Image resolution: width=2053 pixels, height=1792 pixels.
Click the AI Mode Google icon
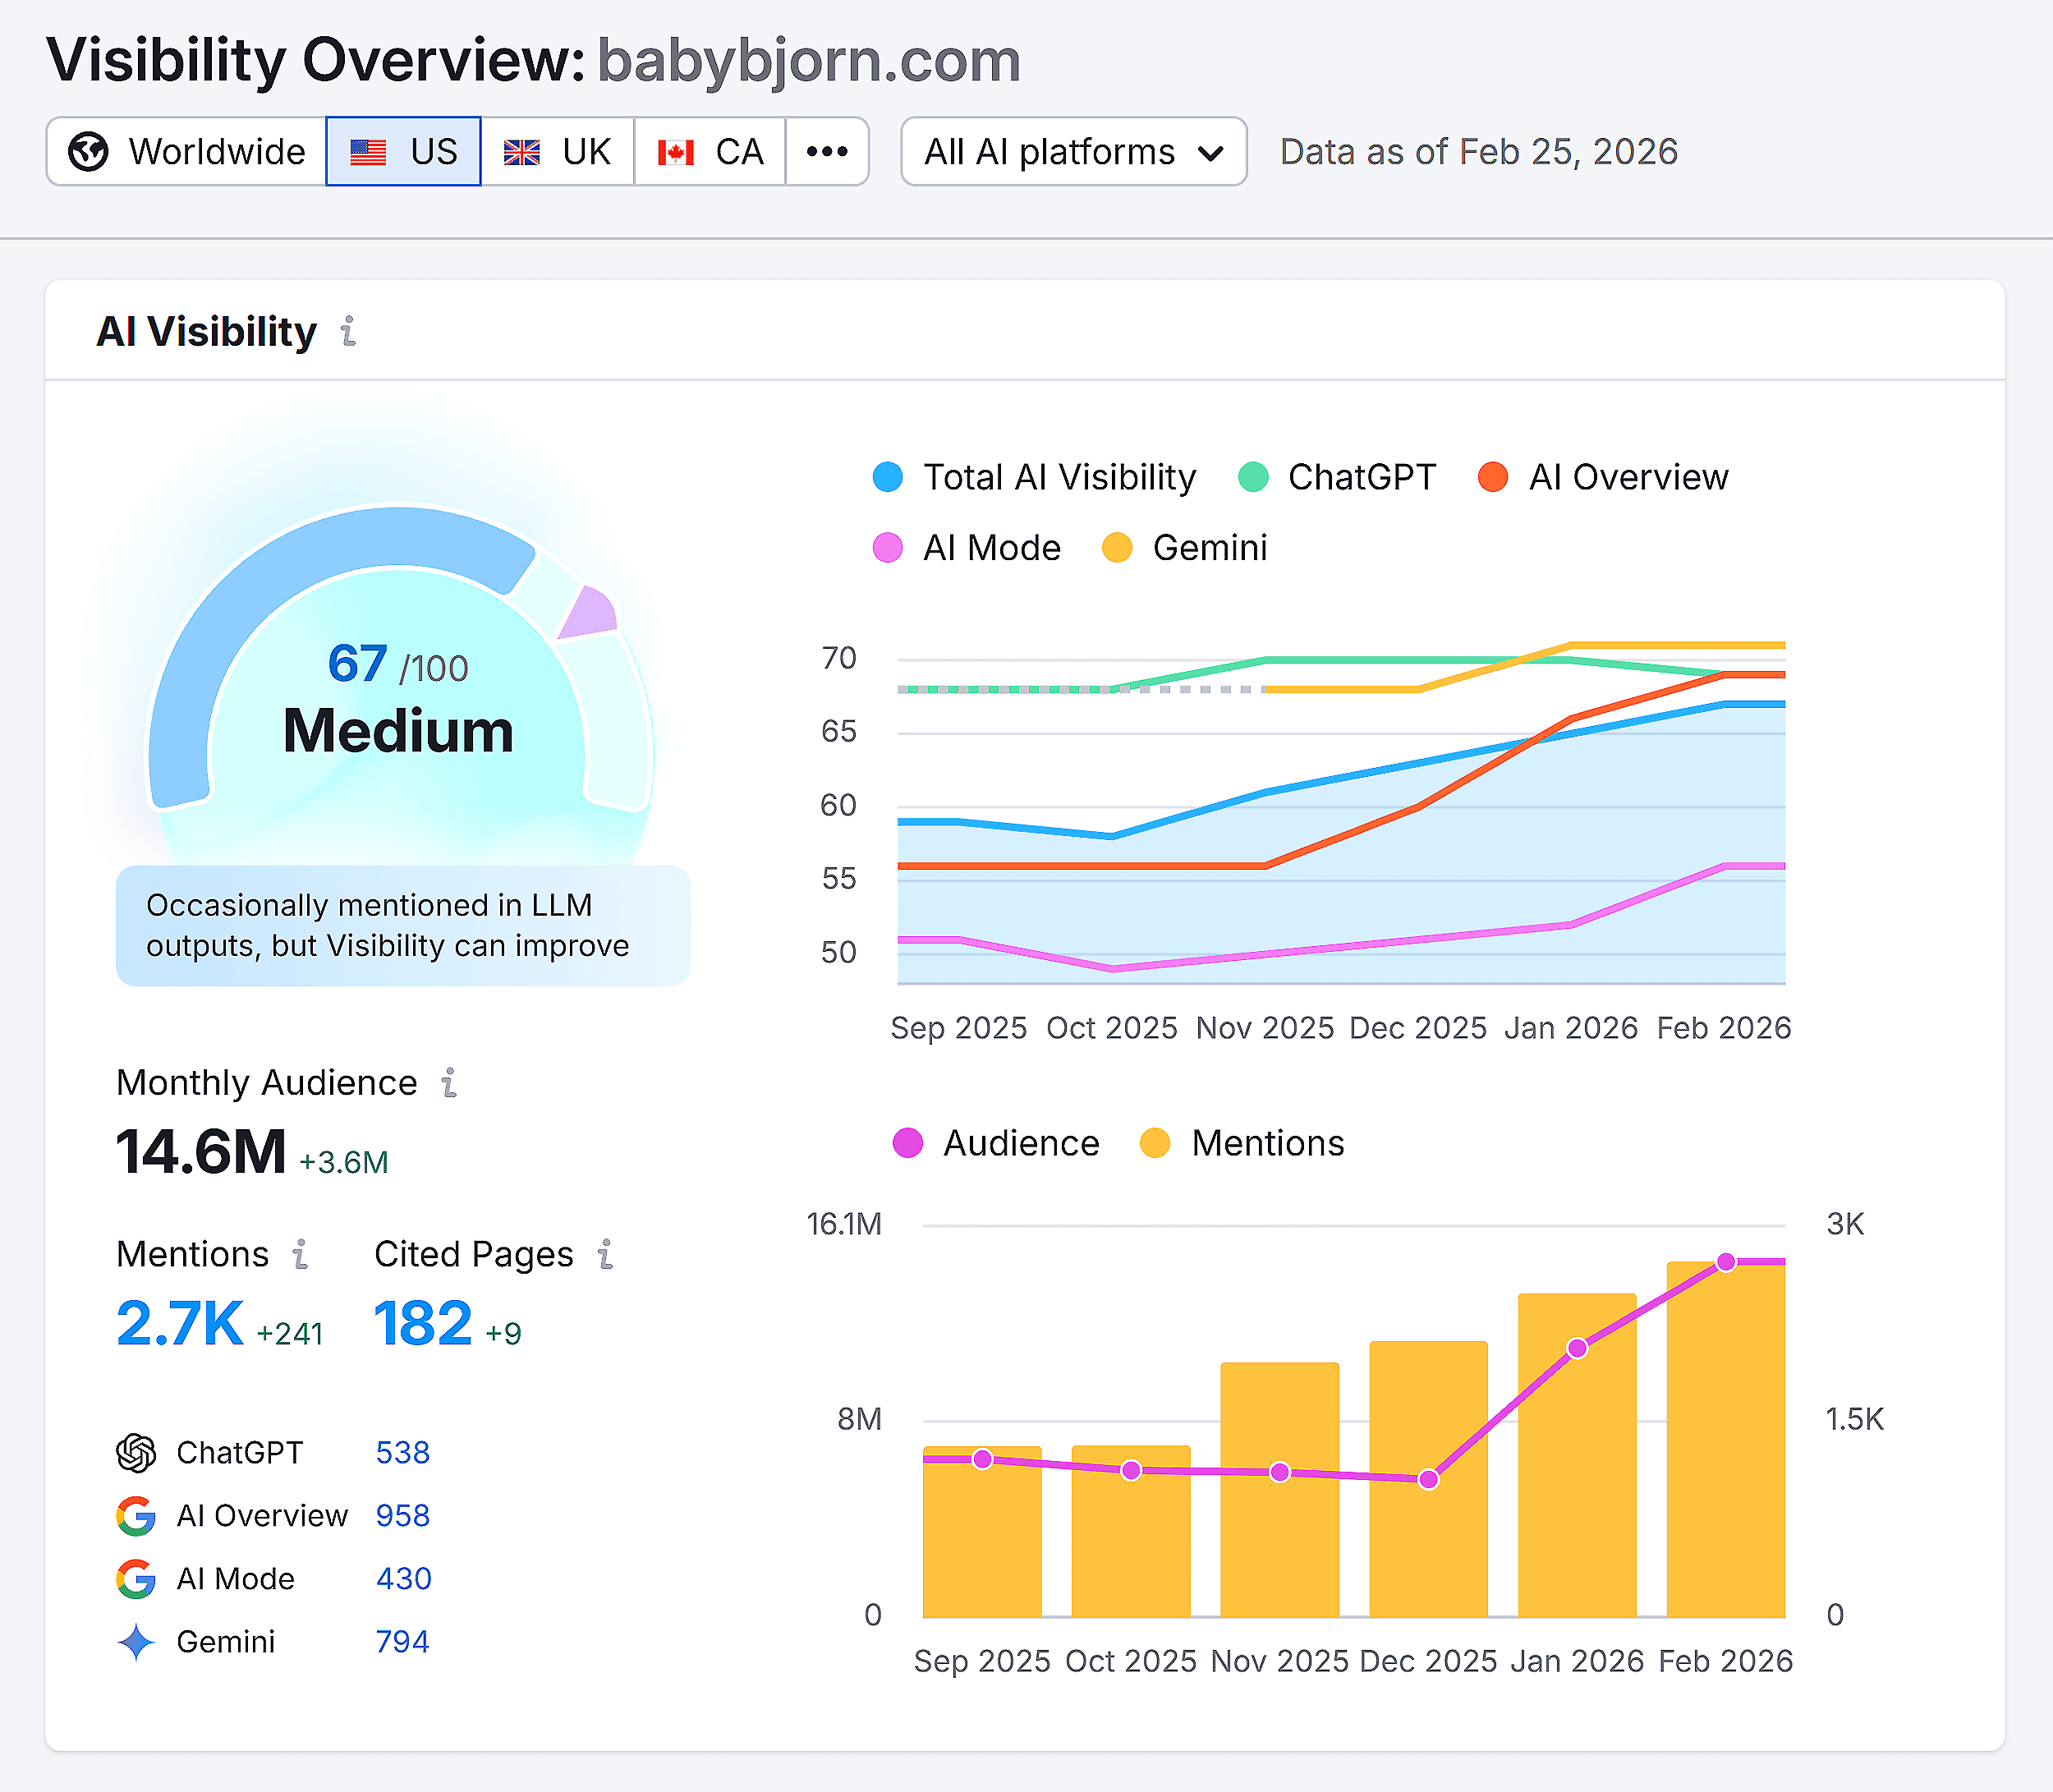137,1579
